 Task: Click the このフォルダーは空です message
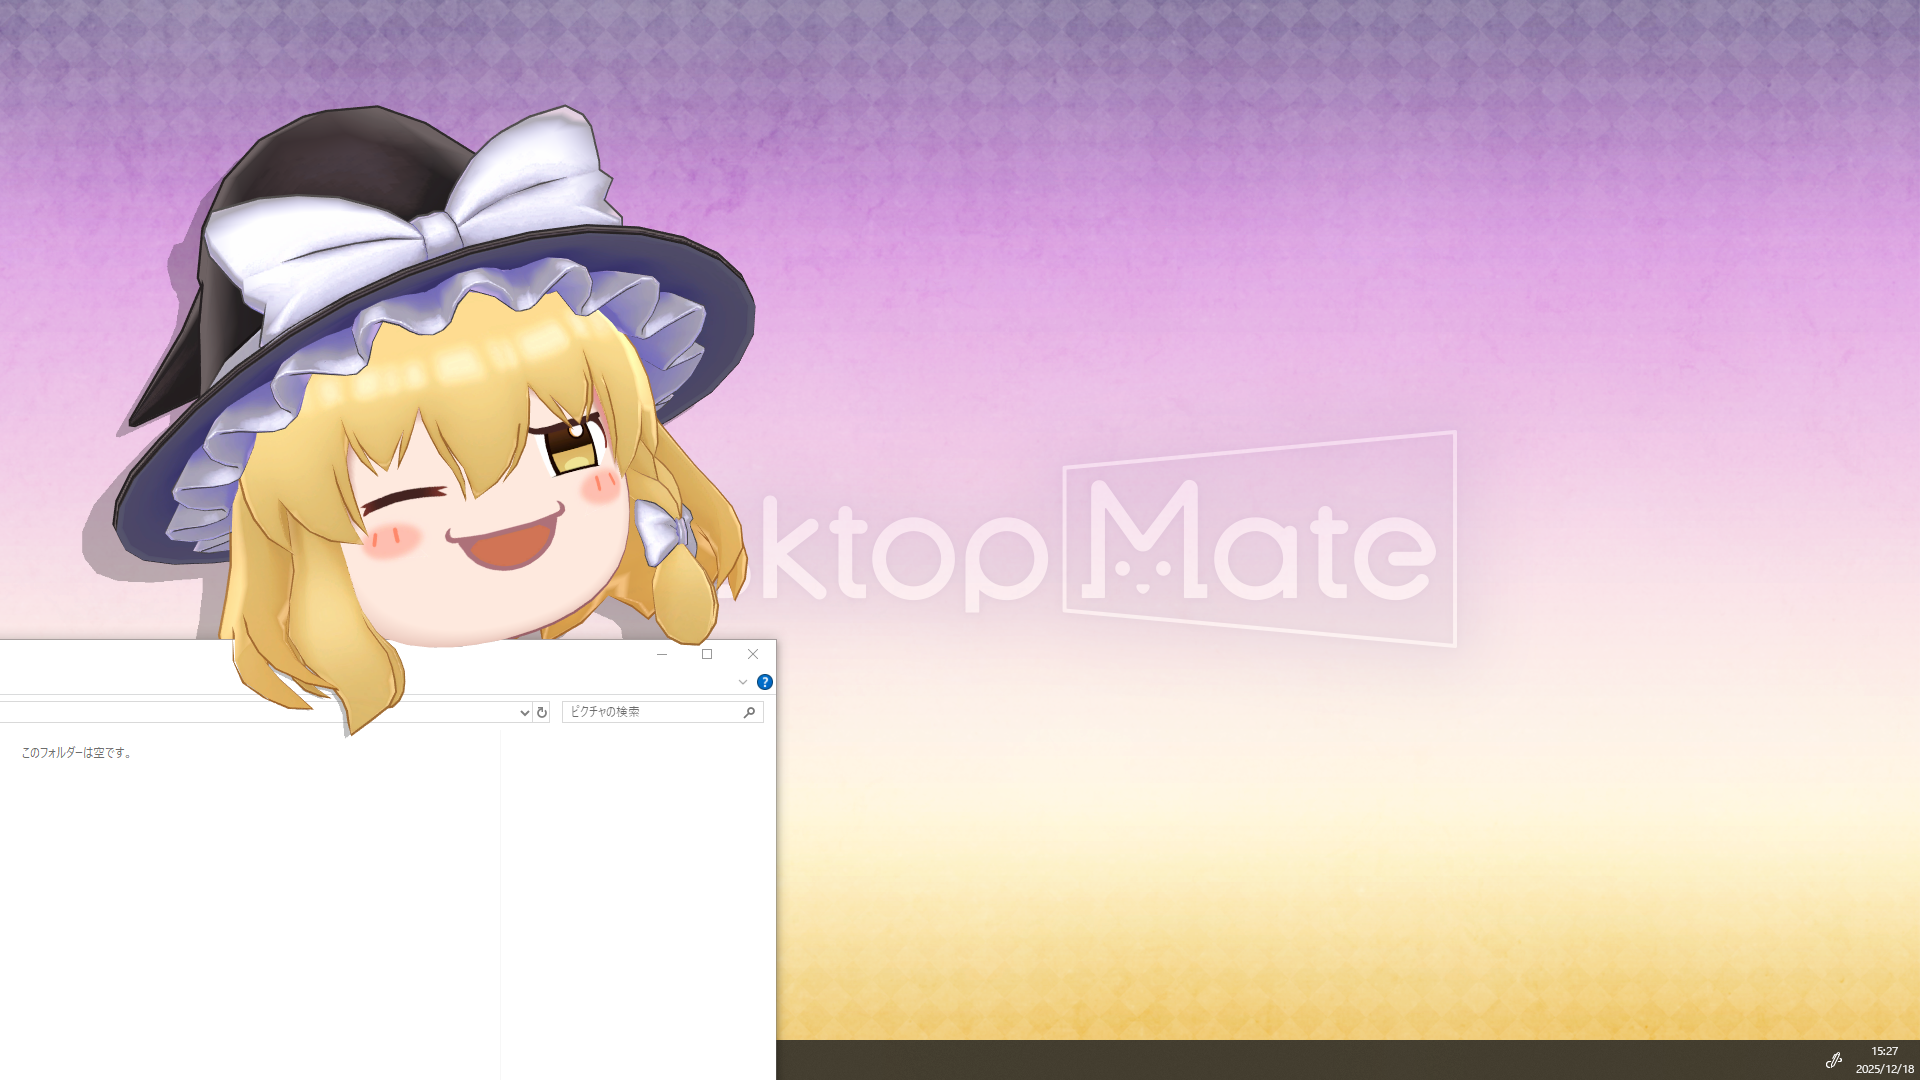coord(76,754)
